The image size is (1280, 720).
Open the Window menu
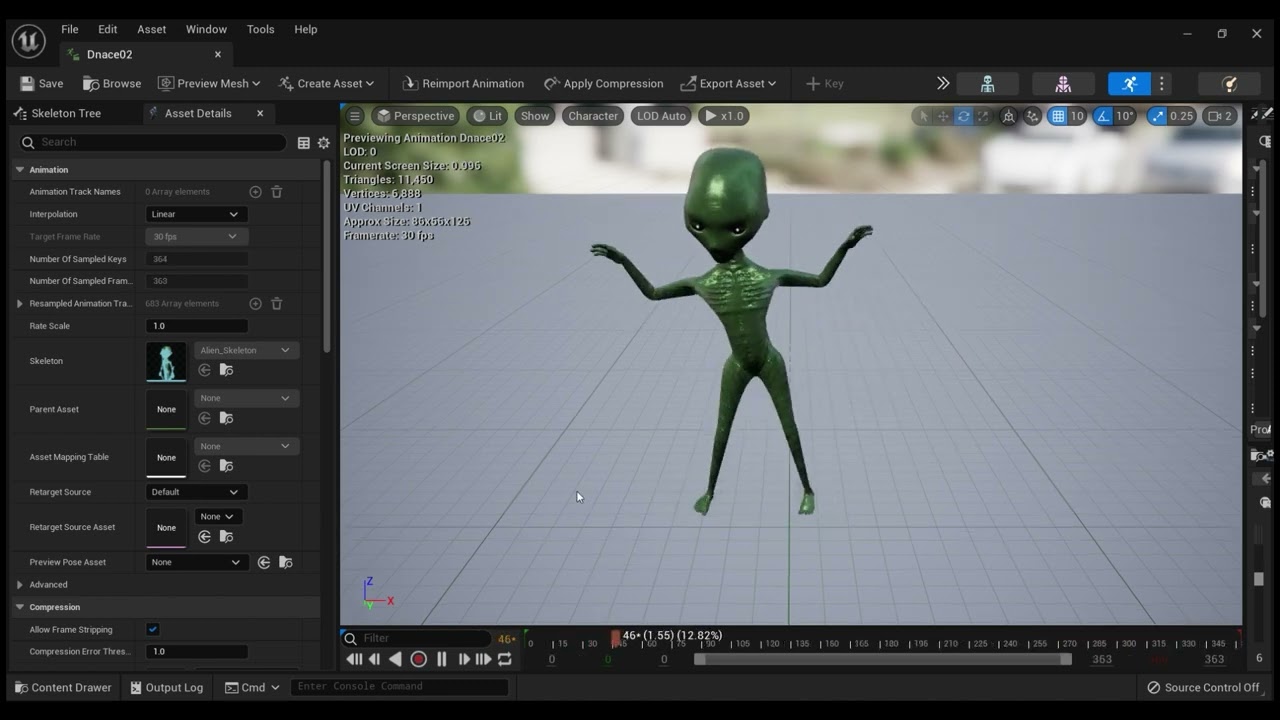[206, 29]
